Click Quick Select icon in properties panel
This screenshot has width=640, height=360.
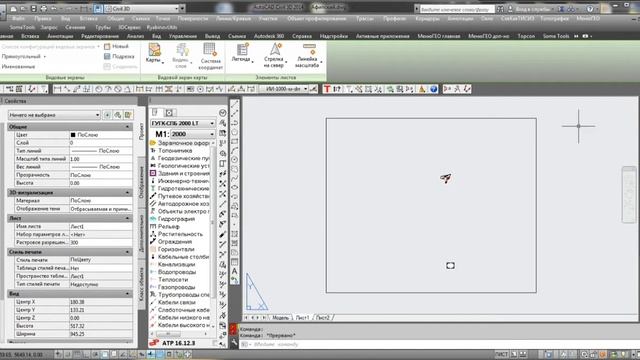128,115
